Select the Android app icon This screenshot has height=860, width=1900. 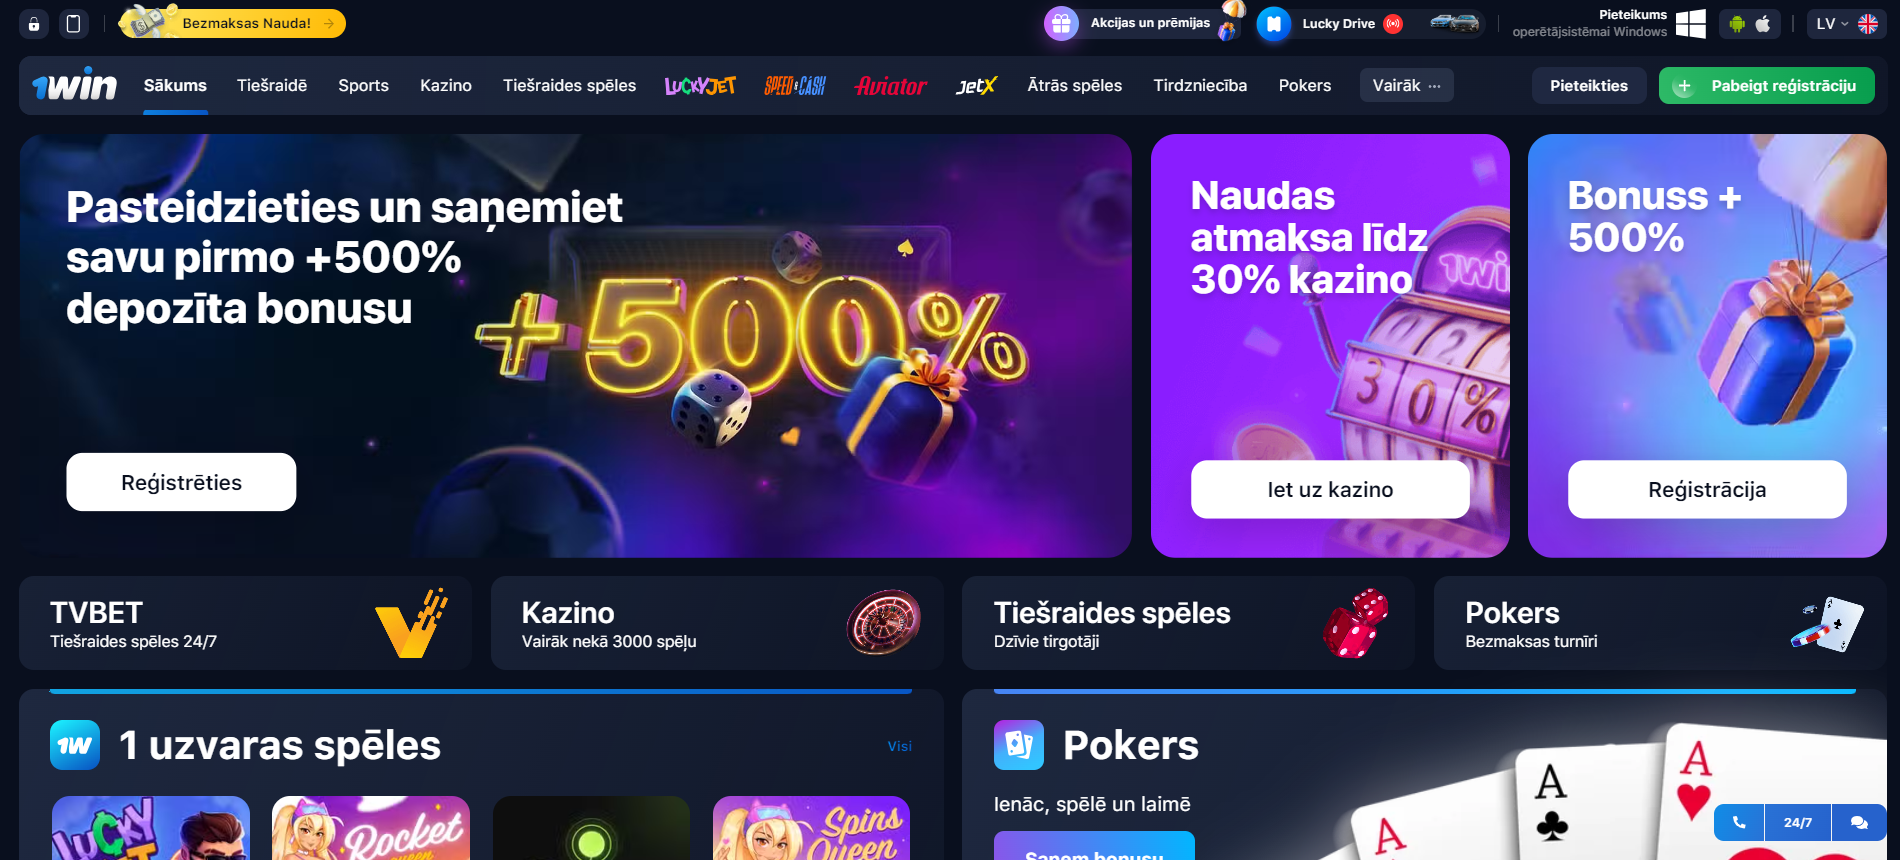pyautogui.click(x=1737, y=24)
